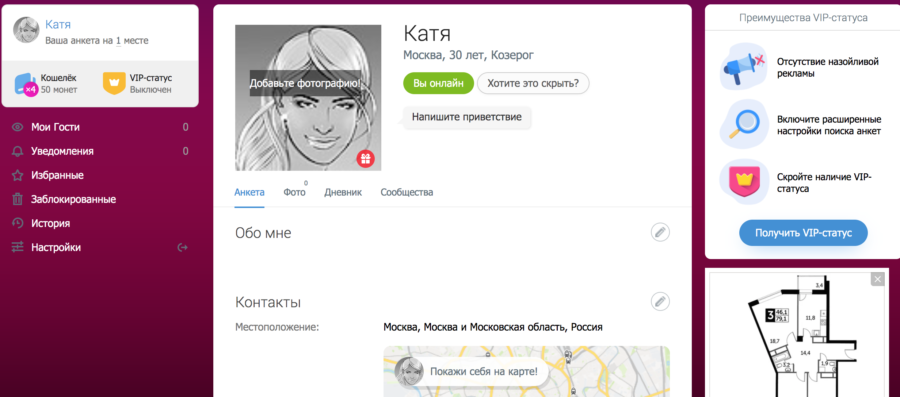Click the Обо мне heading

click(x=263, y=233)
